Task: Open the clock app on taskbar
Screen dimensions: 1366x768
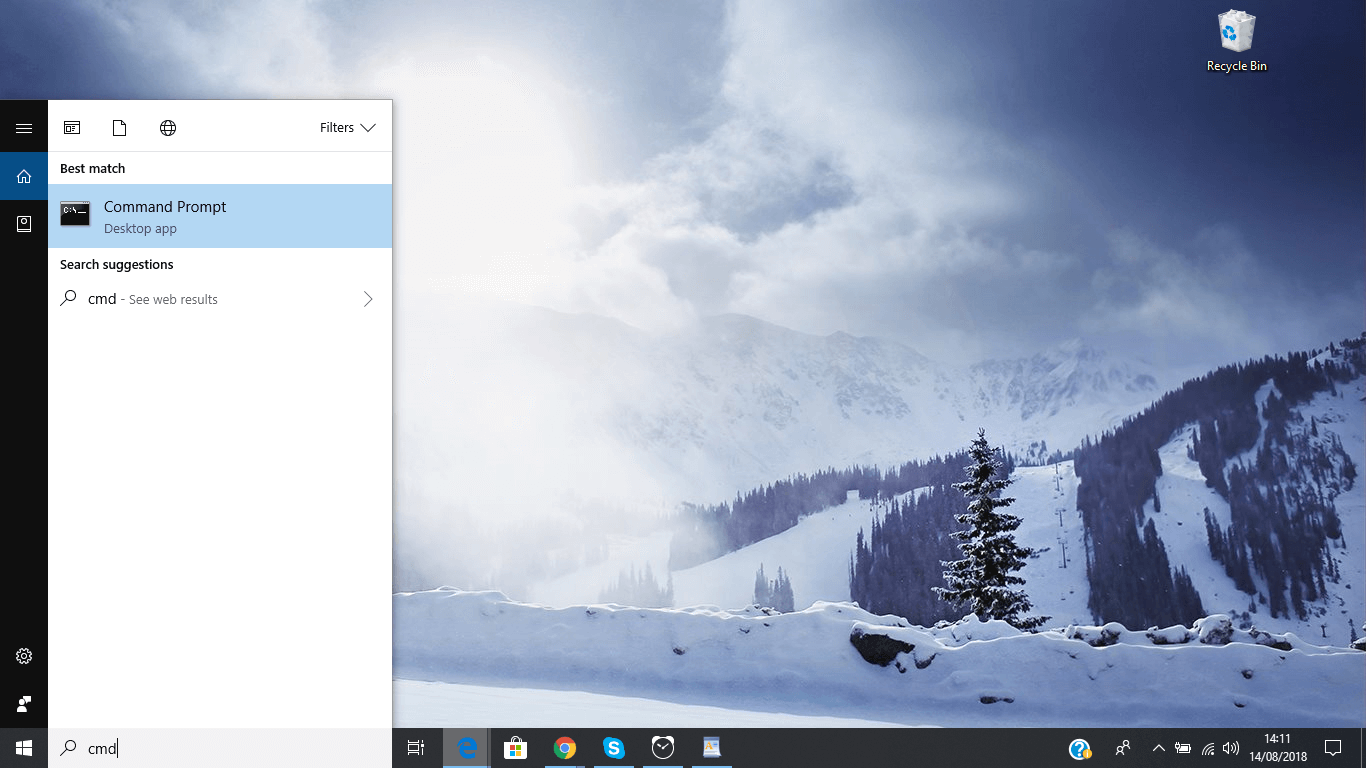Action: pos(663,748)
